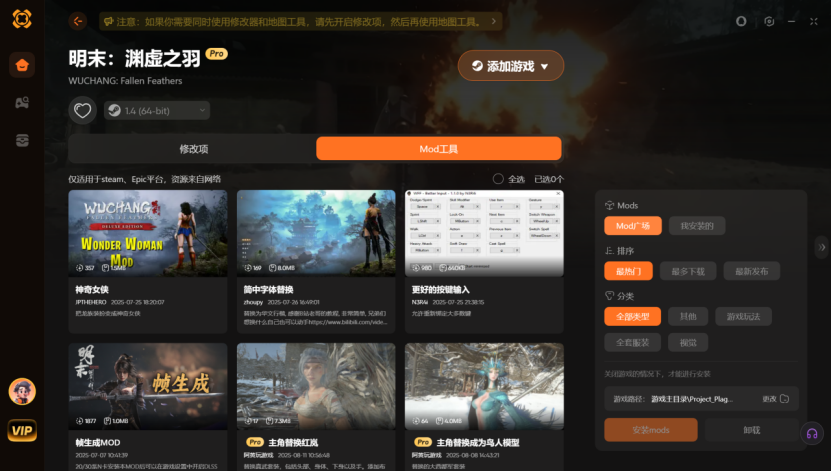
Task: Expand the notice banner arrow
Action: [493, 21]
